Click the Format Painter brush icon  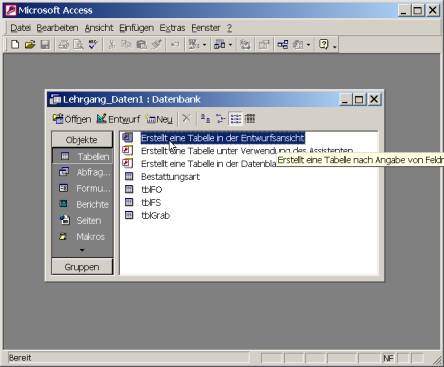point(156,44)
